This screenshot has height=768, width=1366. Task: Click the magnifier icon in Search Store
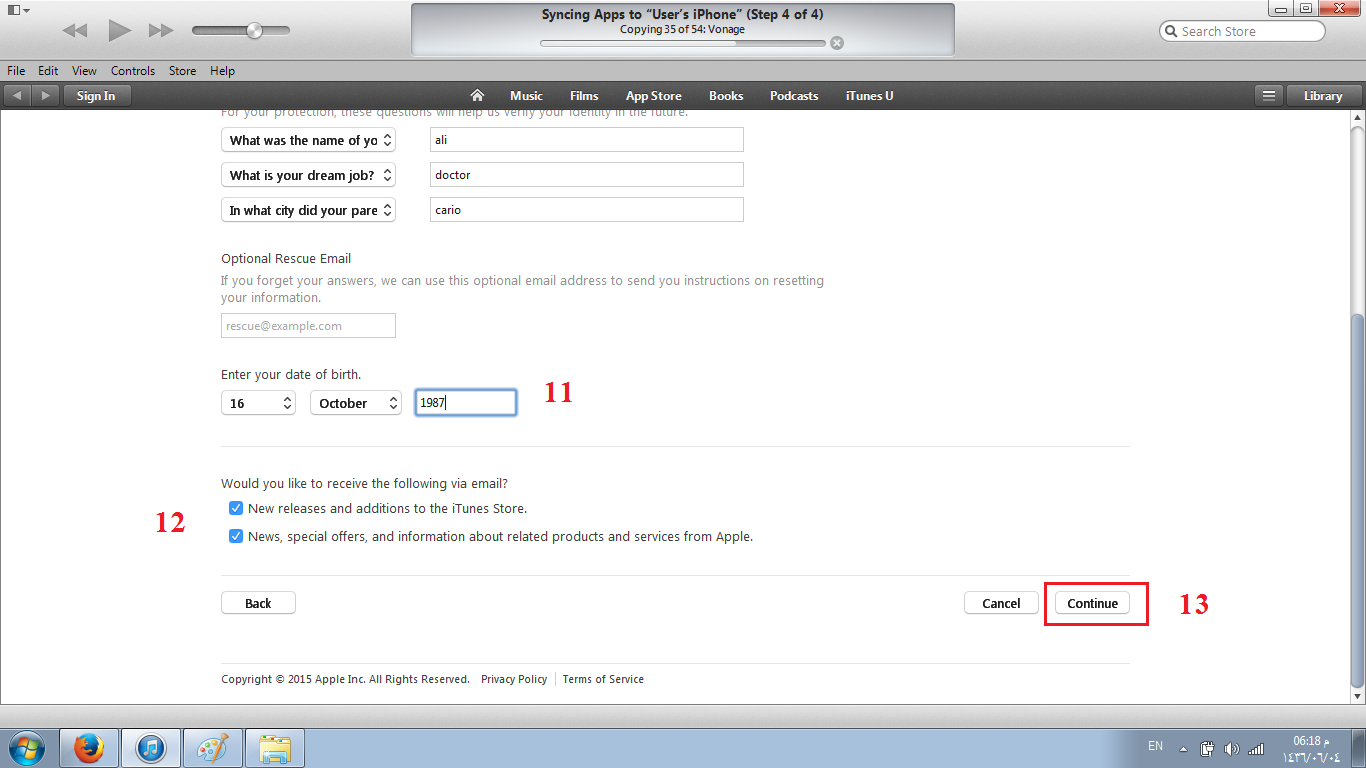(x=1171, y=31)
